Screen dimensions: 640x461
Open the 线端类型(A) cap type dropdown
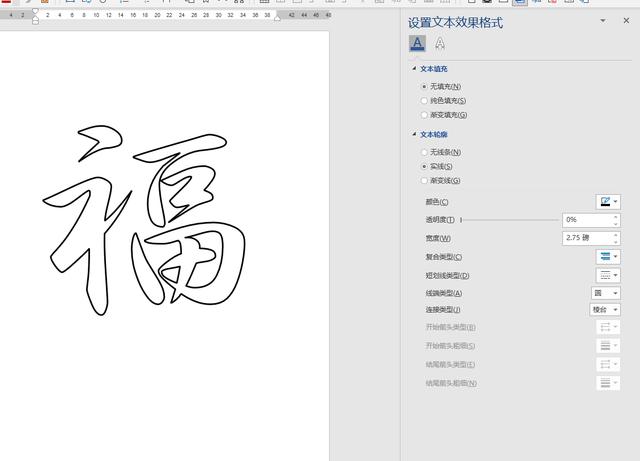606,293
